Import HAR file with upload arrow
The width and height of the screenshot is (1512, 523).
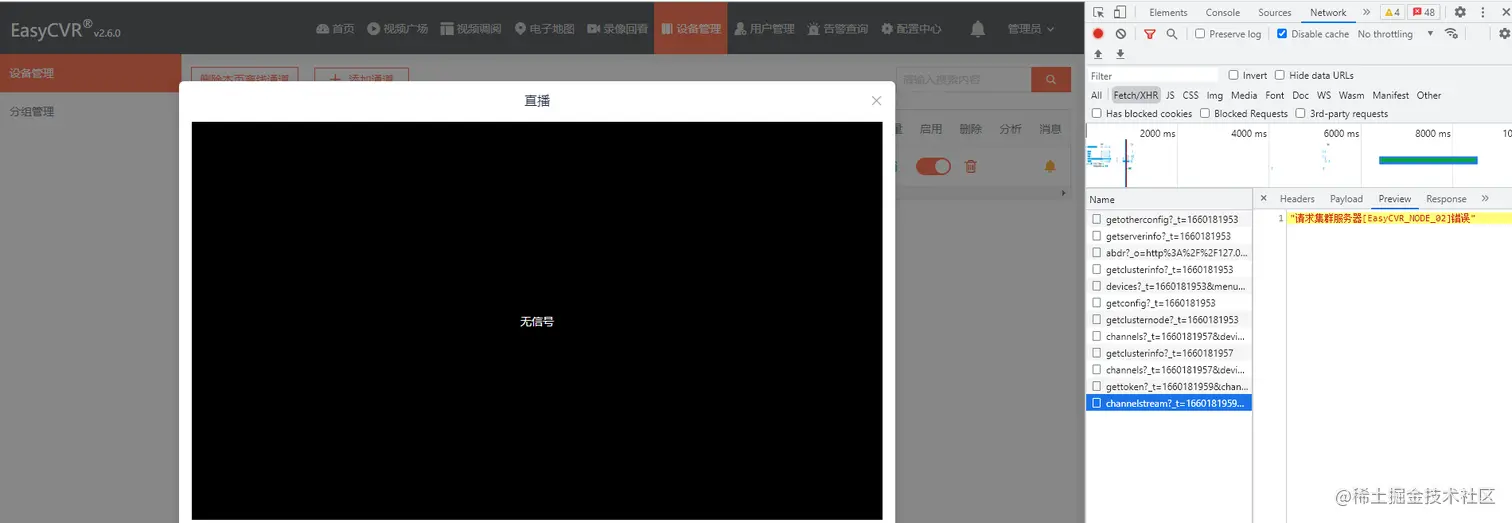tap(1098, 54)
